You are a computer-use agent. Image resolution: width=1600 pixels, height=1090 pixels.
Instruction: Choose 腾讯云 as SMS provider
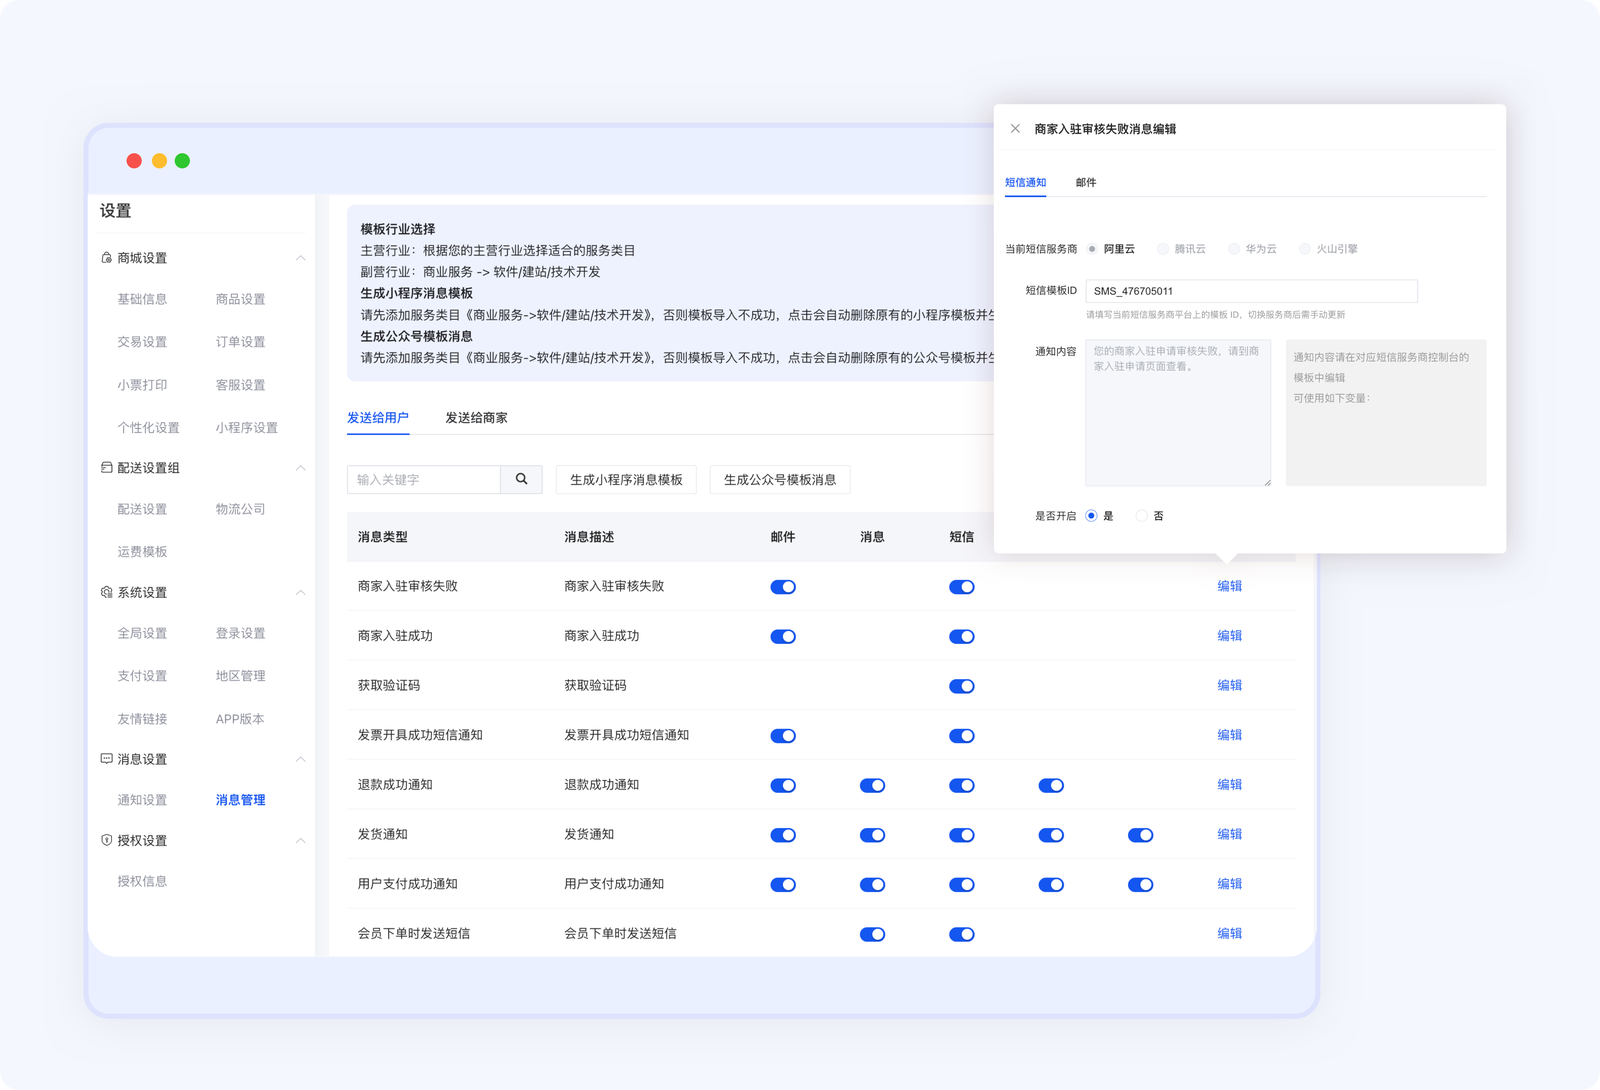[x=1163, y=249]
